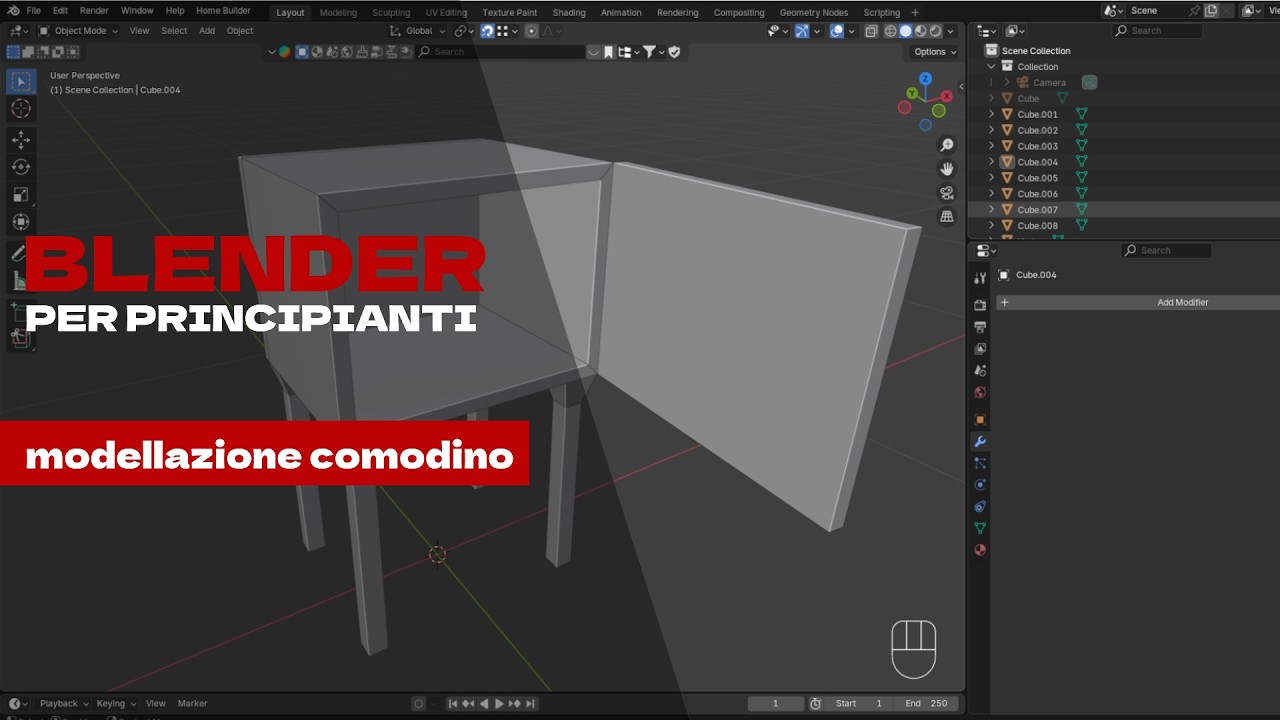The image size is (1280, 720).
Task: Jump to timeline start
Action: click(x=453, y=704)
